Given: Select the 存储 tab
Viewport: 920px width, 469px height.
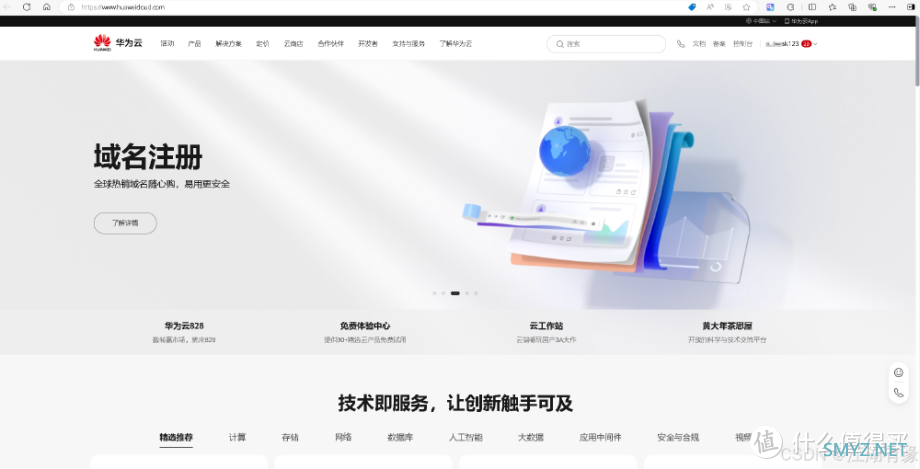Looking at the screenshot, I should 290,437.
